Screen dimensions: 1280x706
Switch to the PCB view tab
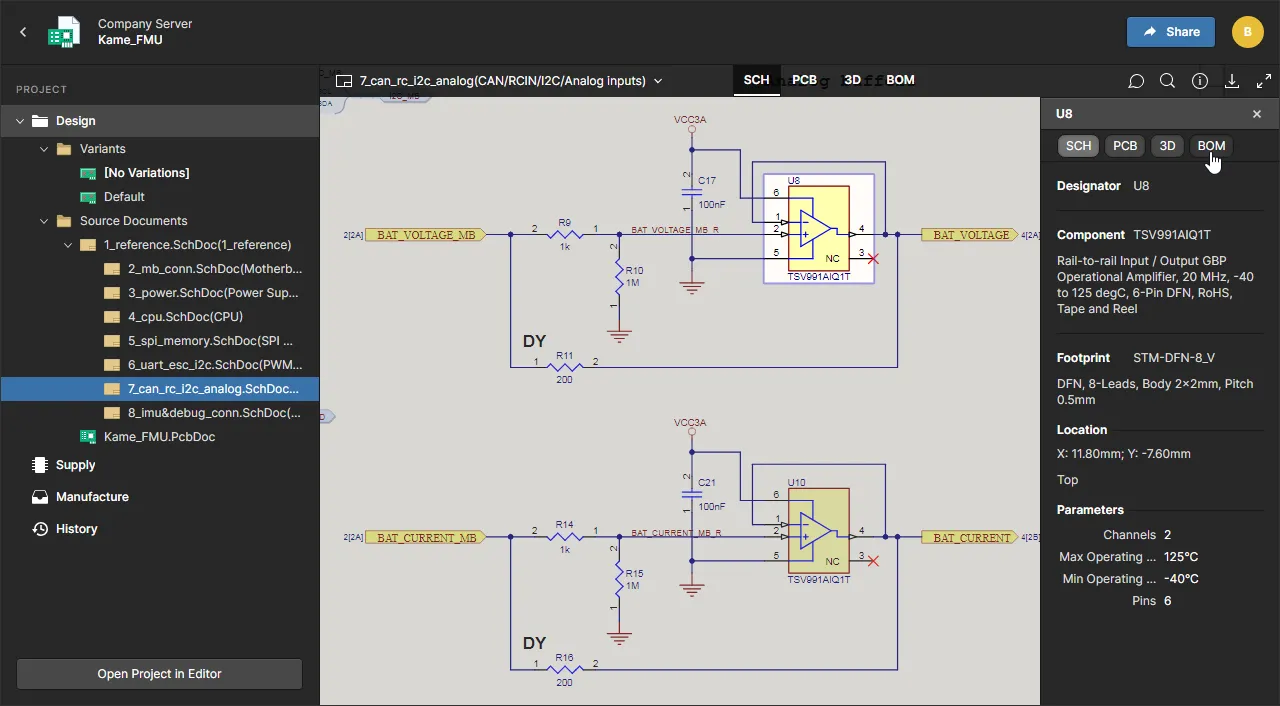pyautogui.click(x=804, y=80)
